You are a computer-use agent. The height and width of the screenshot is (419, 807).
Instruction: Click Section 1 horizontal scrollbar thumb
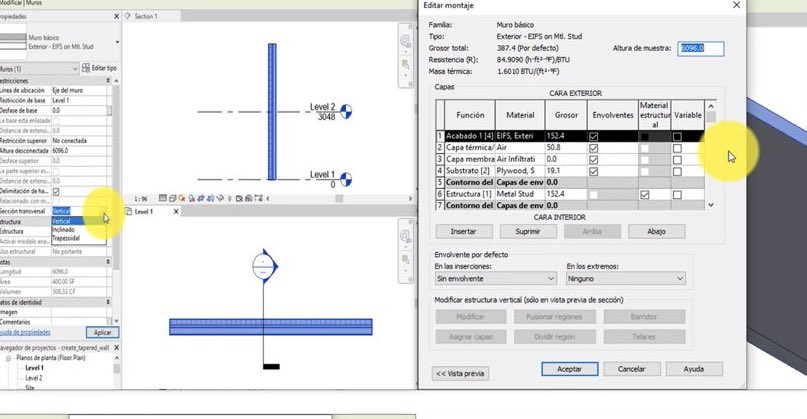coord(339,198)
